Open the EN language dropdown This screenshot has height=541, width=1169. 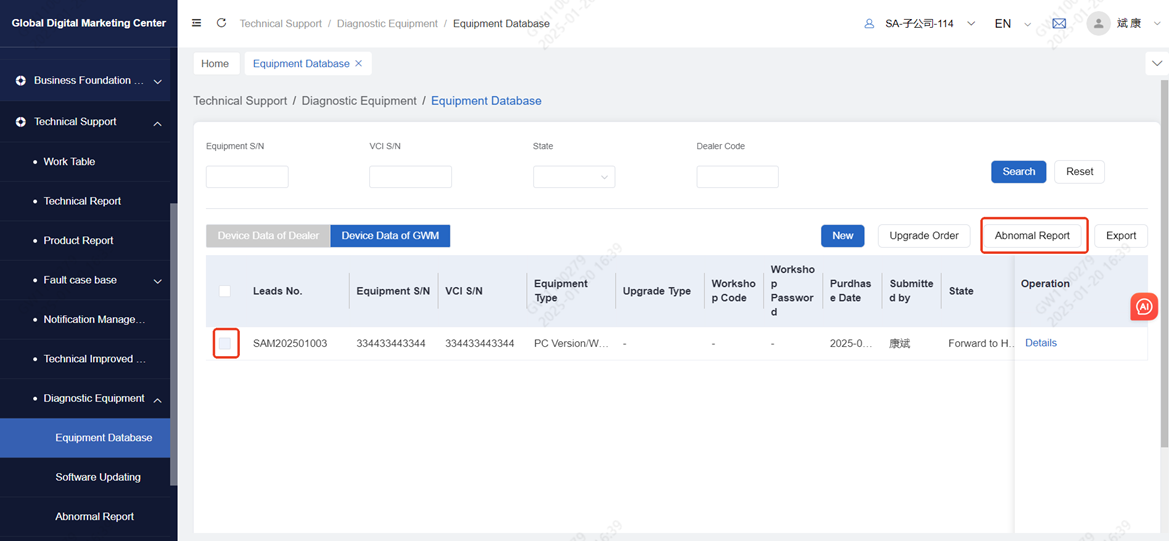[x=1012, y=24]
